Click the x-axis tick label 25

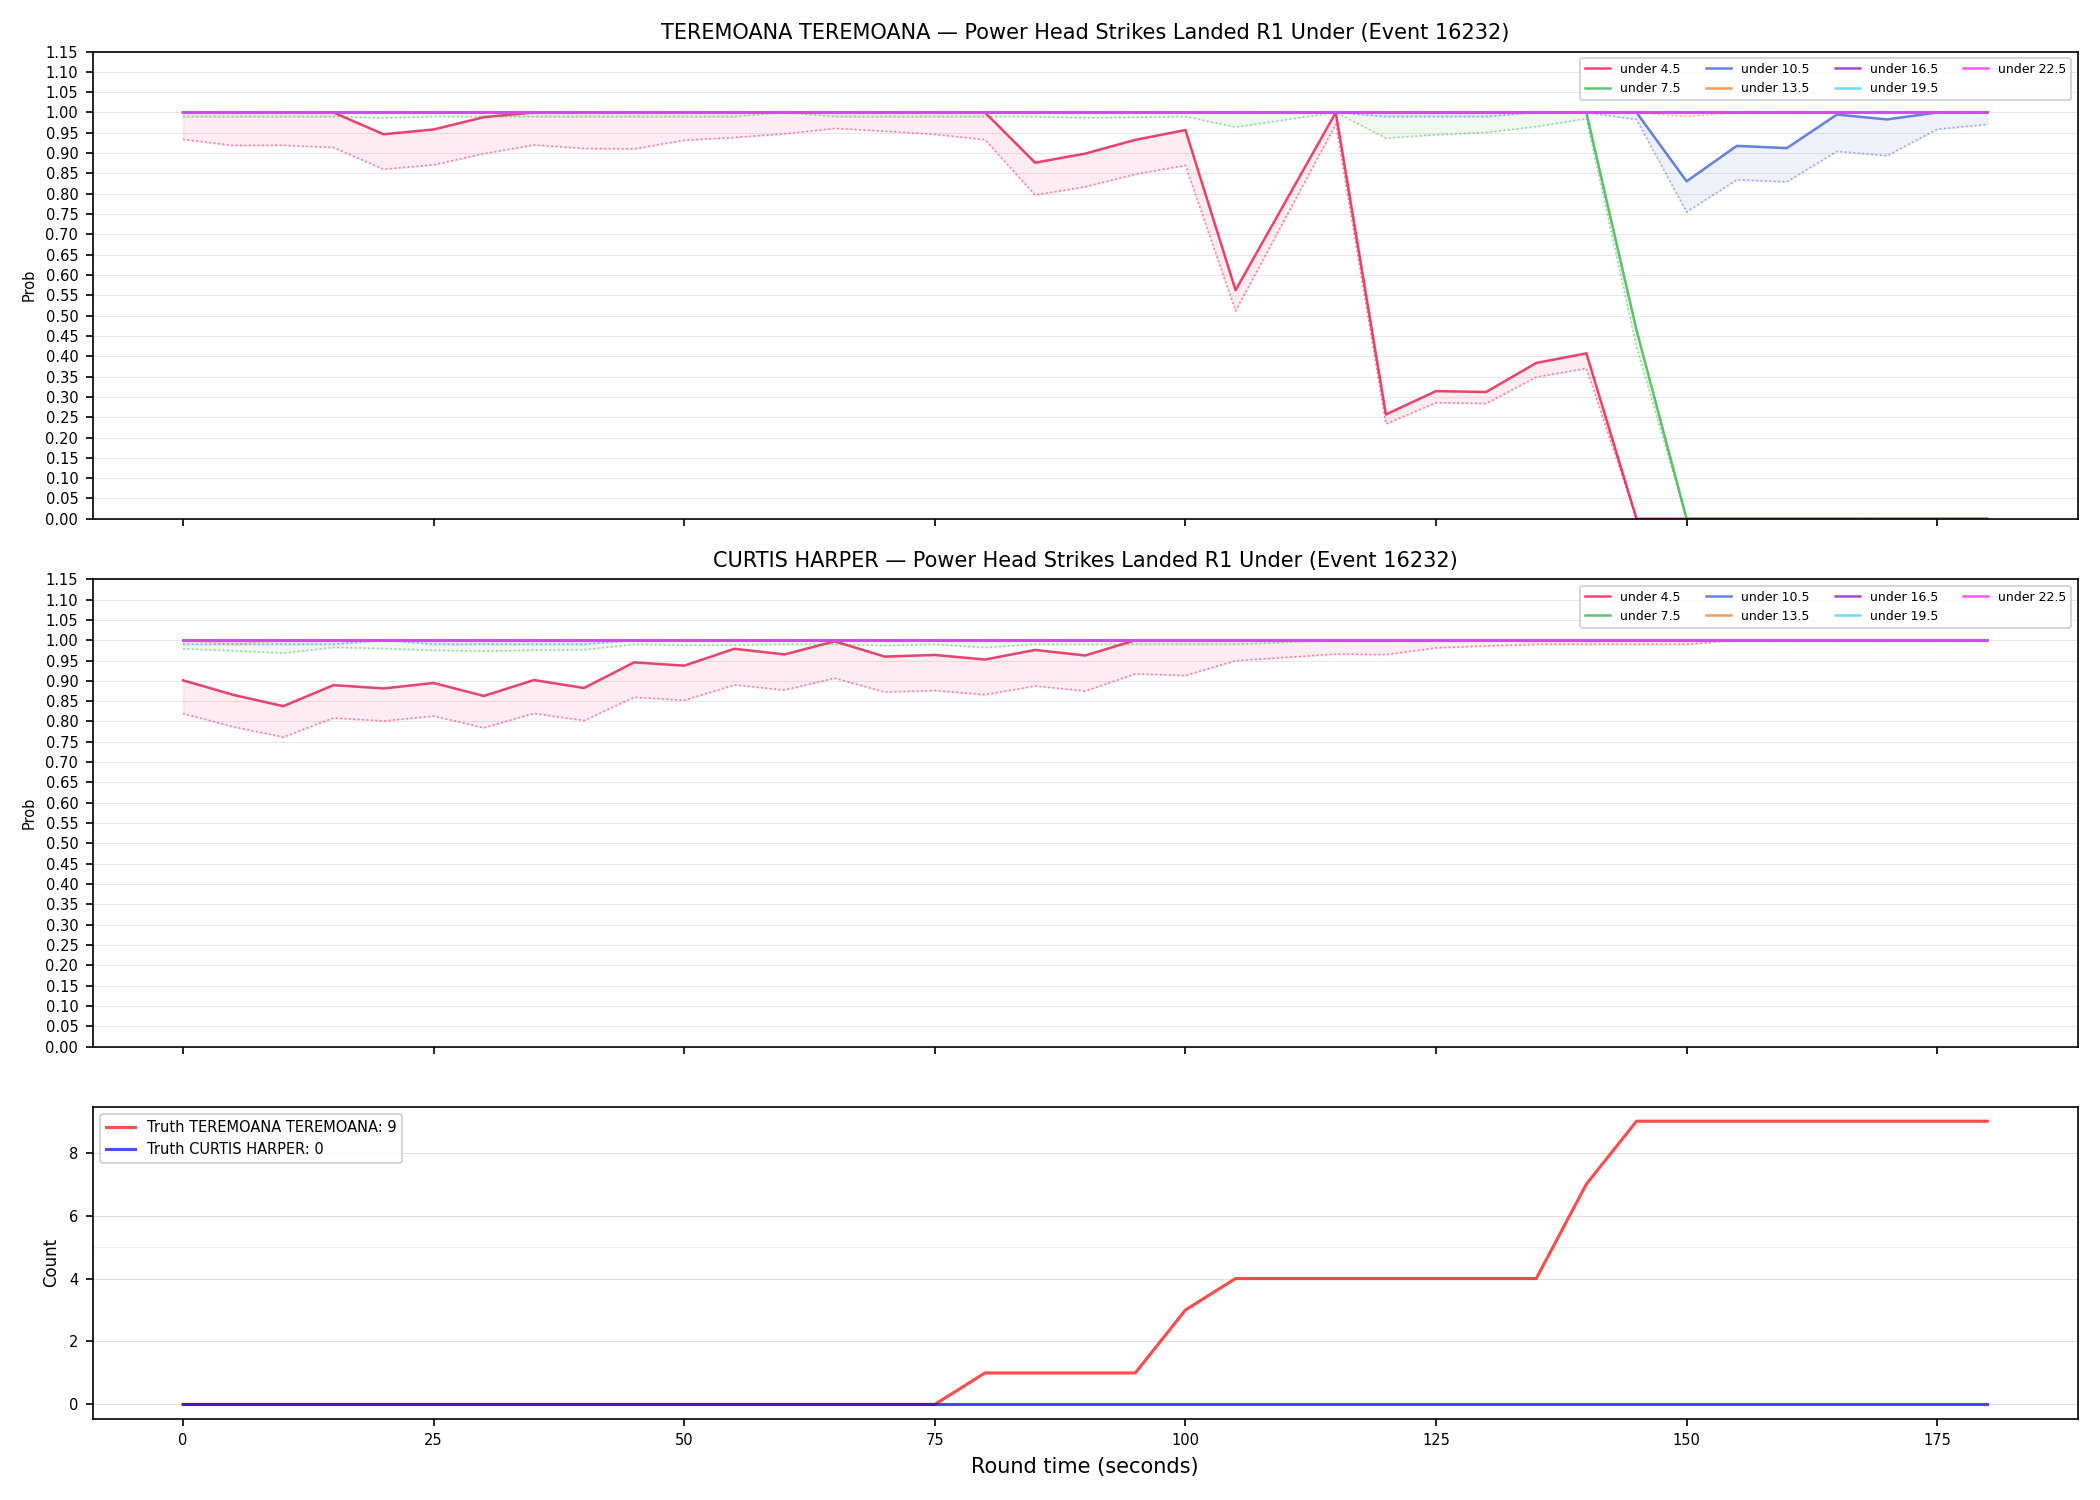(433, 1440)
